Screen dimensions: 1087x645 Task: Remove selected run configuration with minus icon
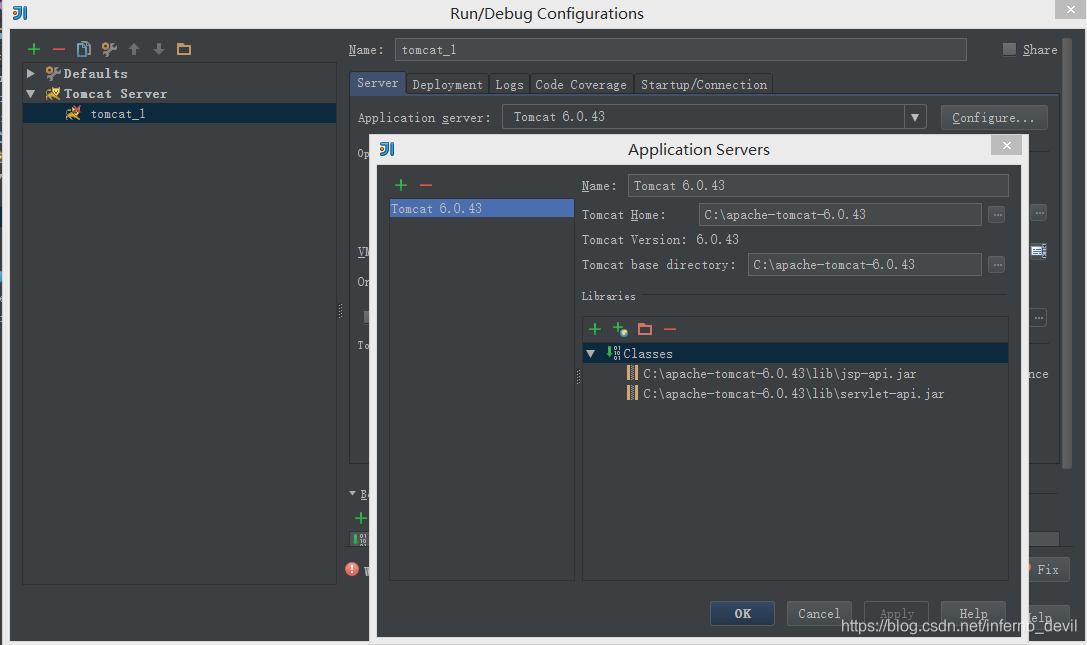click(x=59, y=49)
